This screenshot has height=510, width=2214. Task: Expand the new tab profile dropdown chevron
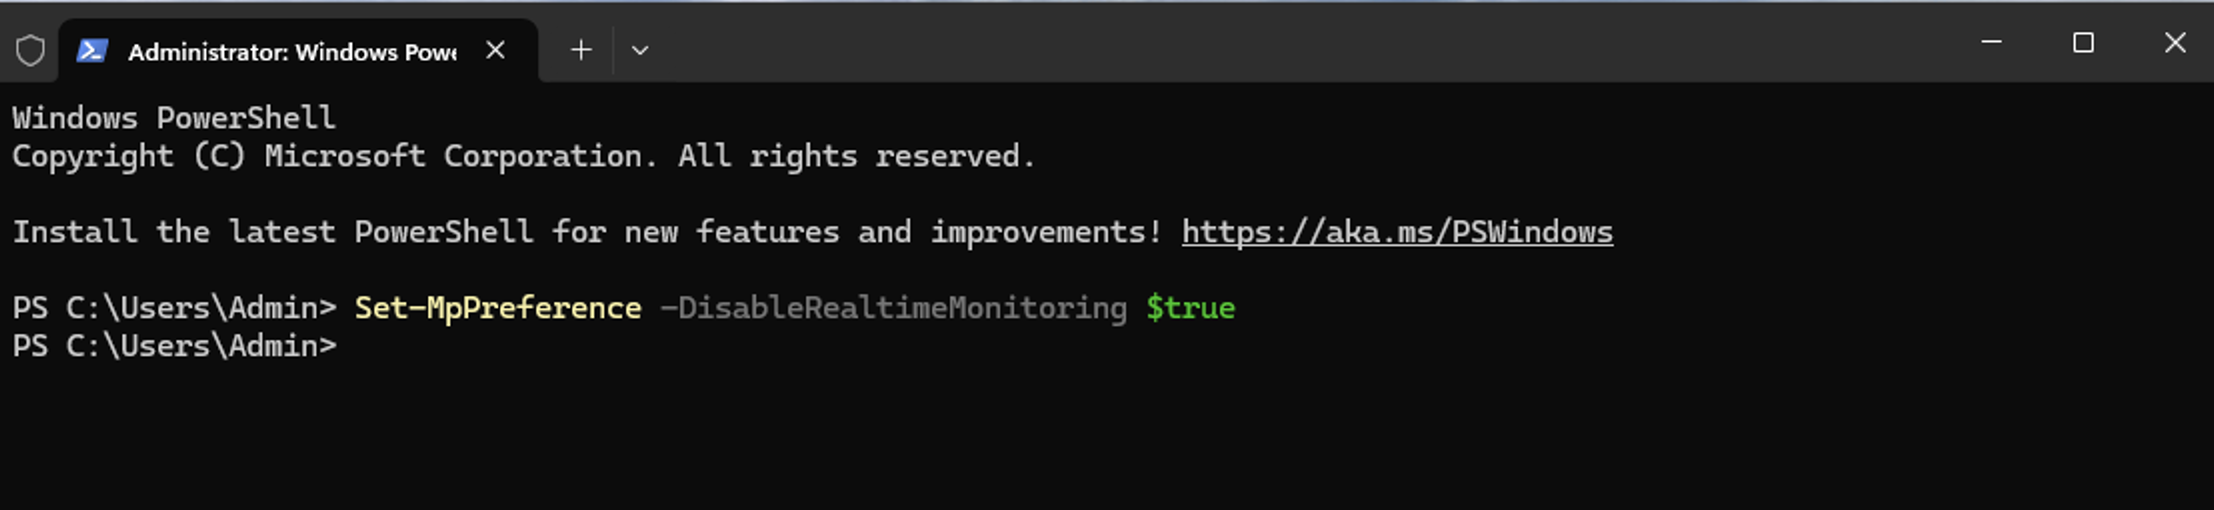[x=640, y=50]
